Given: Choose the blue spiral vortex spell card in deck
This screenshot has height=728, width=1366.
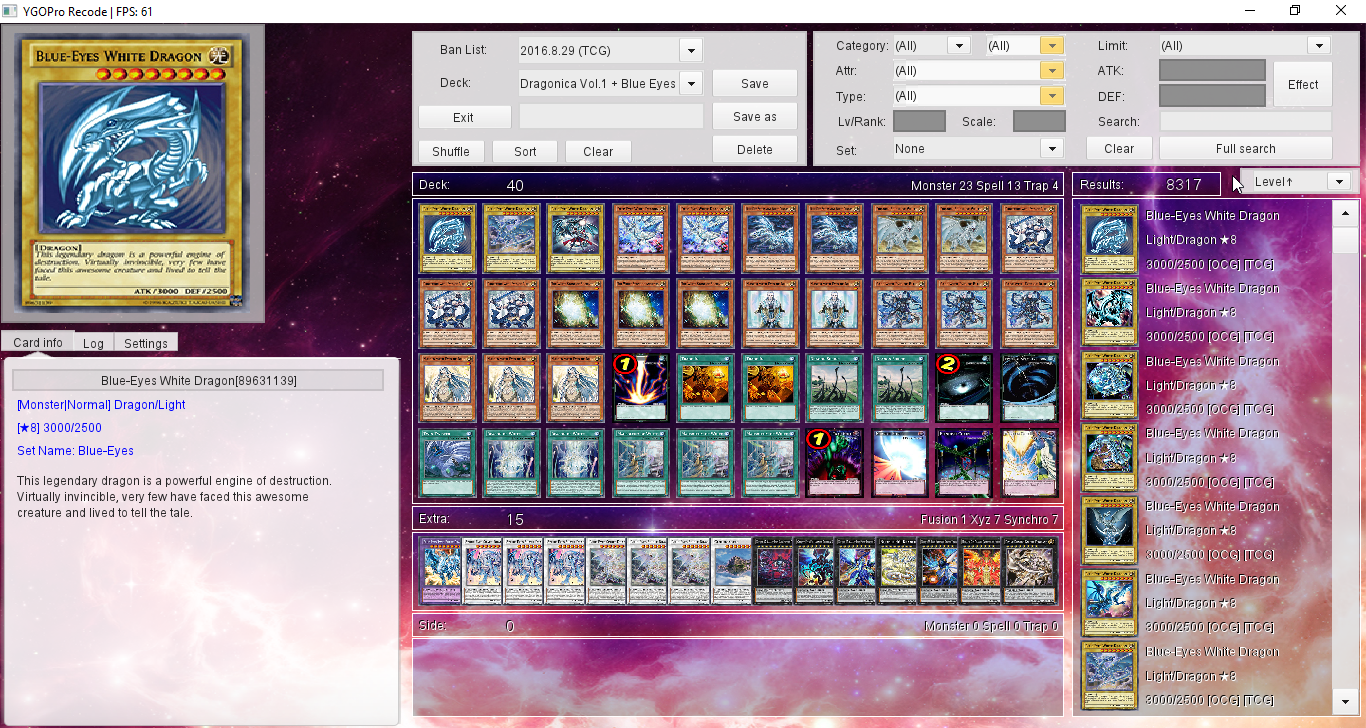Looking at the screenshot, I should 1029,388.
